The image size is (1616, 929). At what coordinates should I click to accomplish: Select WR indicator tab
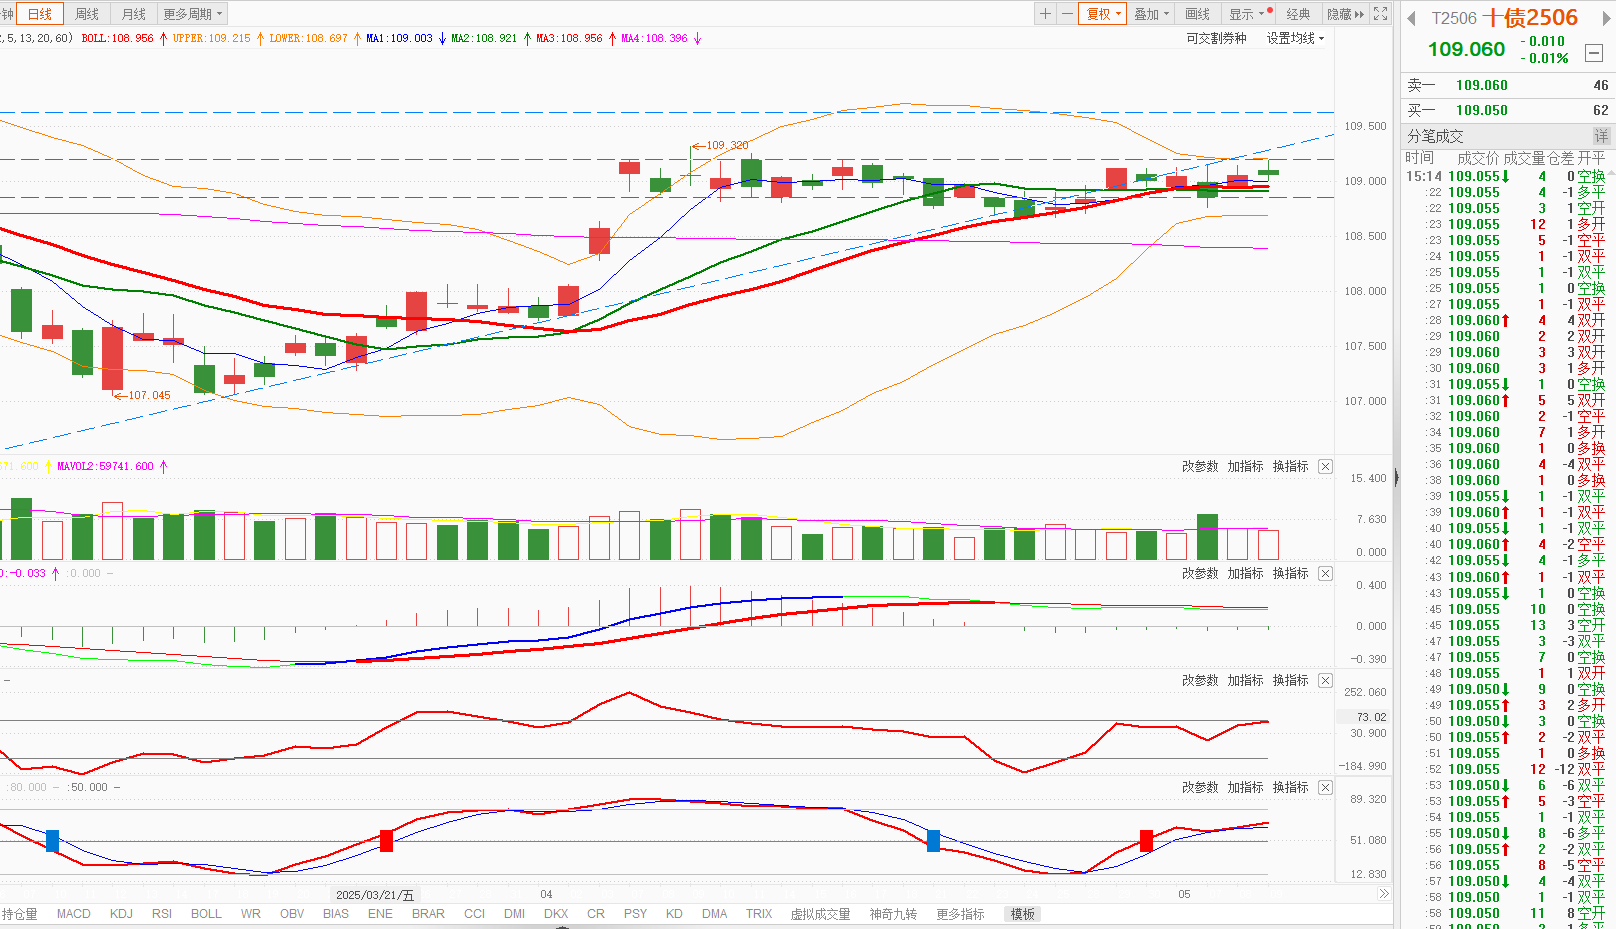(x=251, y=914)
